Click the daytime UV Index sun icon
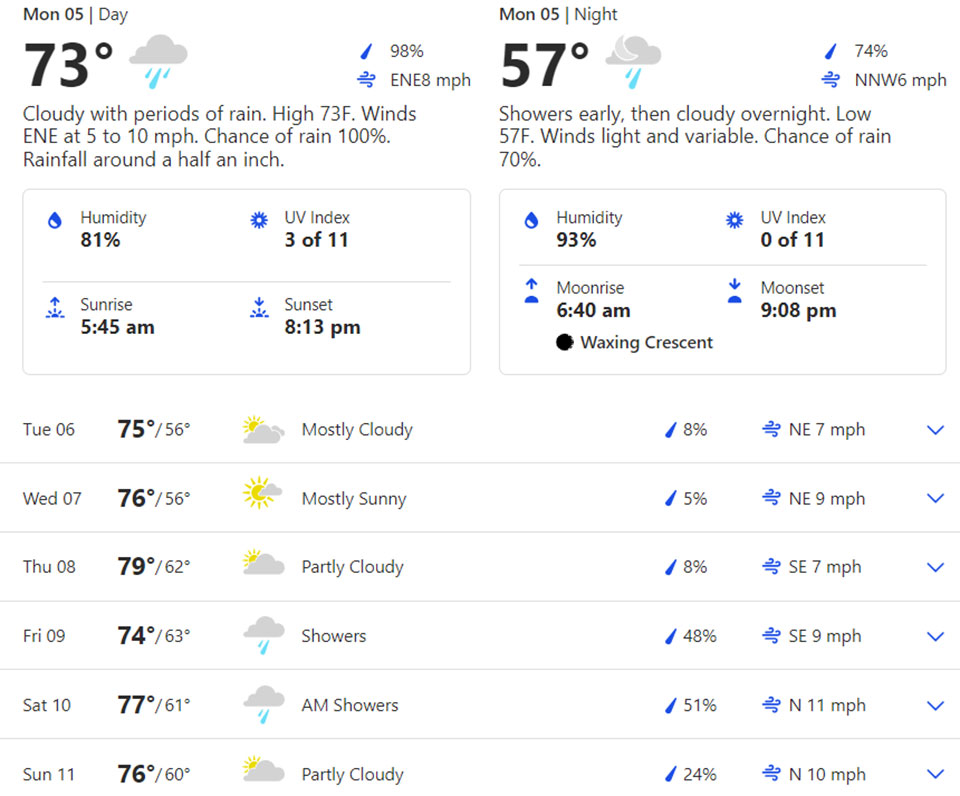This screenshot has width=960, height=796. [x=260, y=221]
